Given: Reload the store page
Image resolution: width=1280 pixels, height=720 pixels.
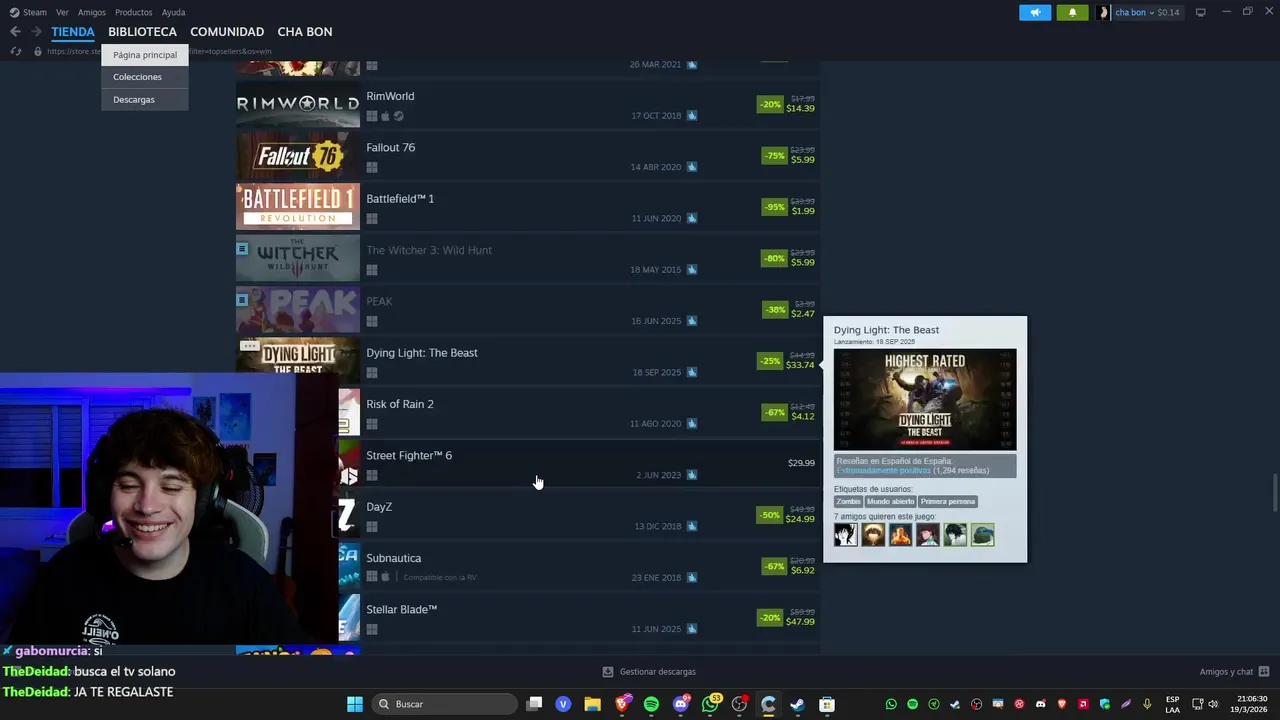Looking at the screenshot, I should [x=15, y=51].
